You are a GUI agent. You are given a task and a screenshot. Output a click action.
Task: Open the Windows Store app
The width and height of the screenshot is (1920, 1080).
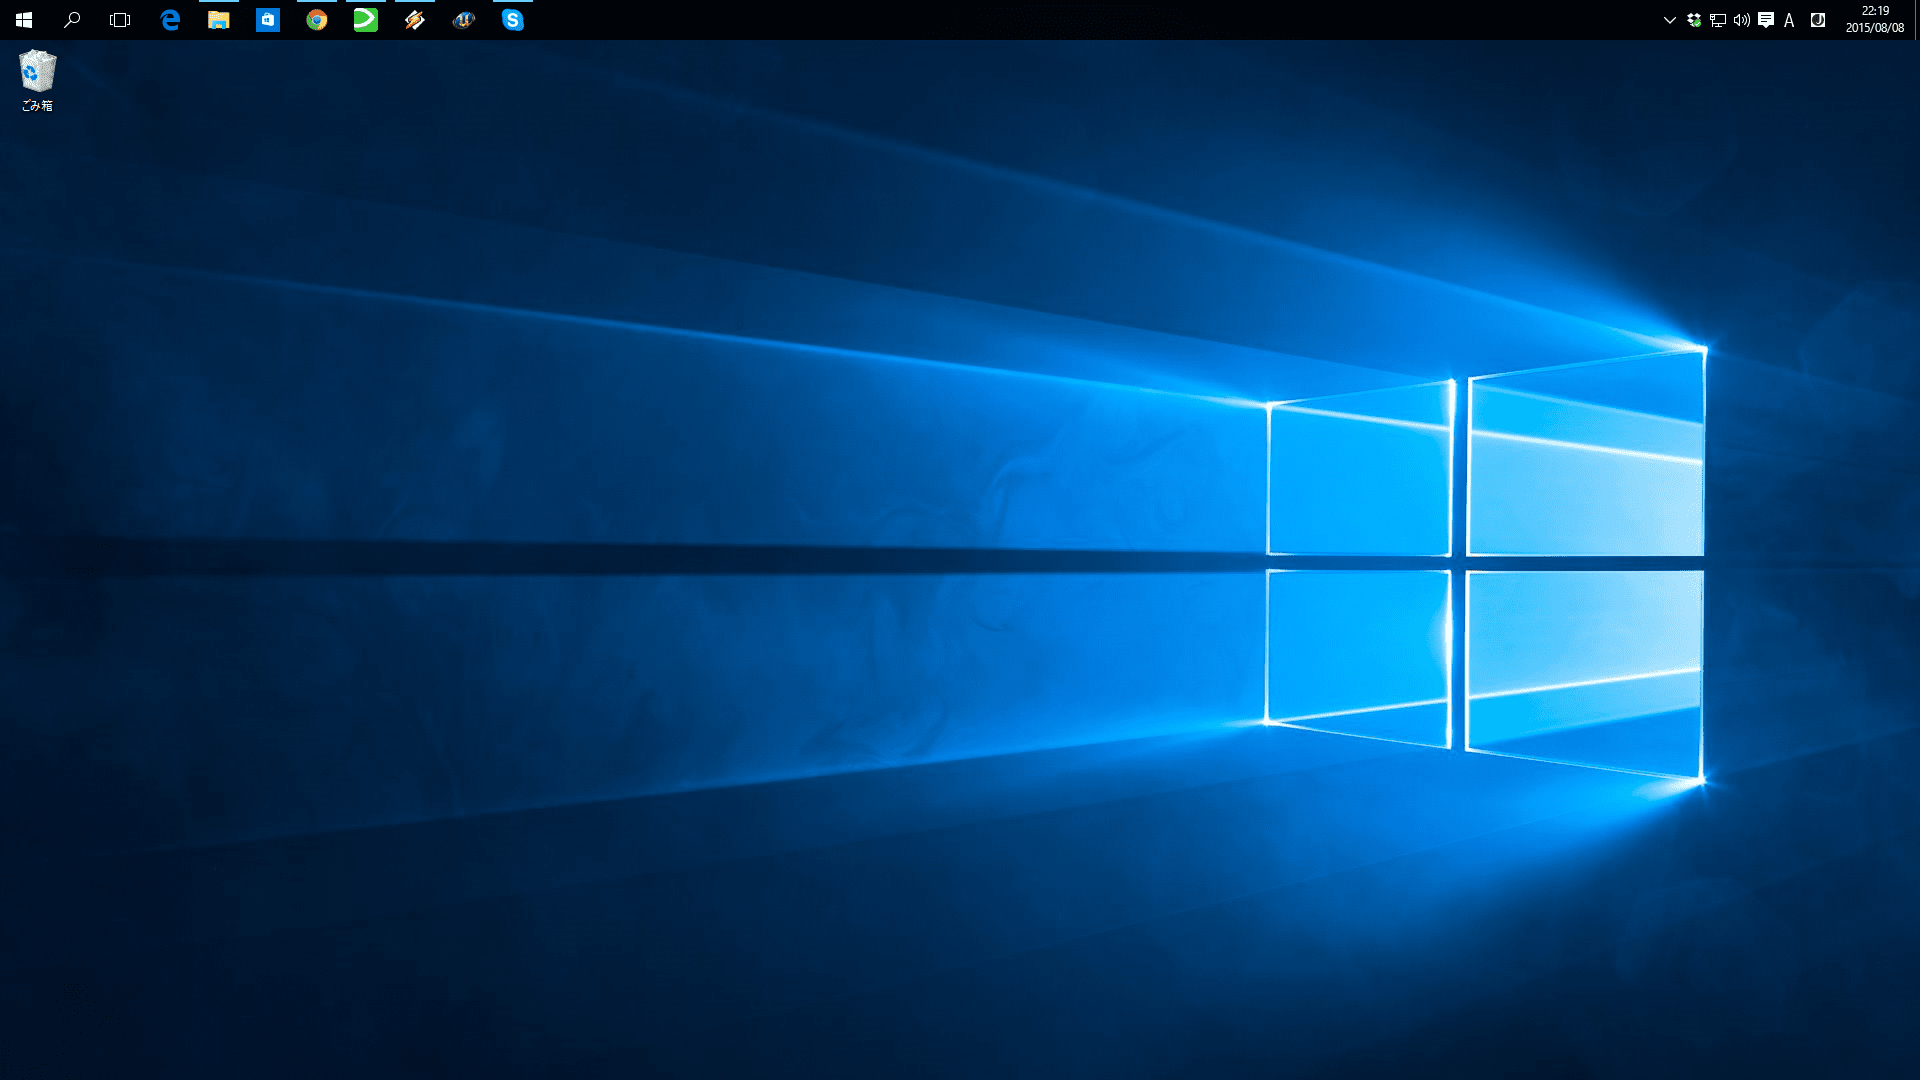[x=268, y=20]
